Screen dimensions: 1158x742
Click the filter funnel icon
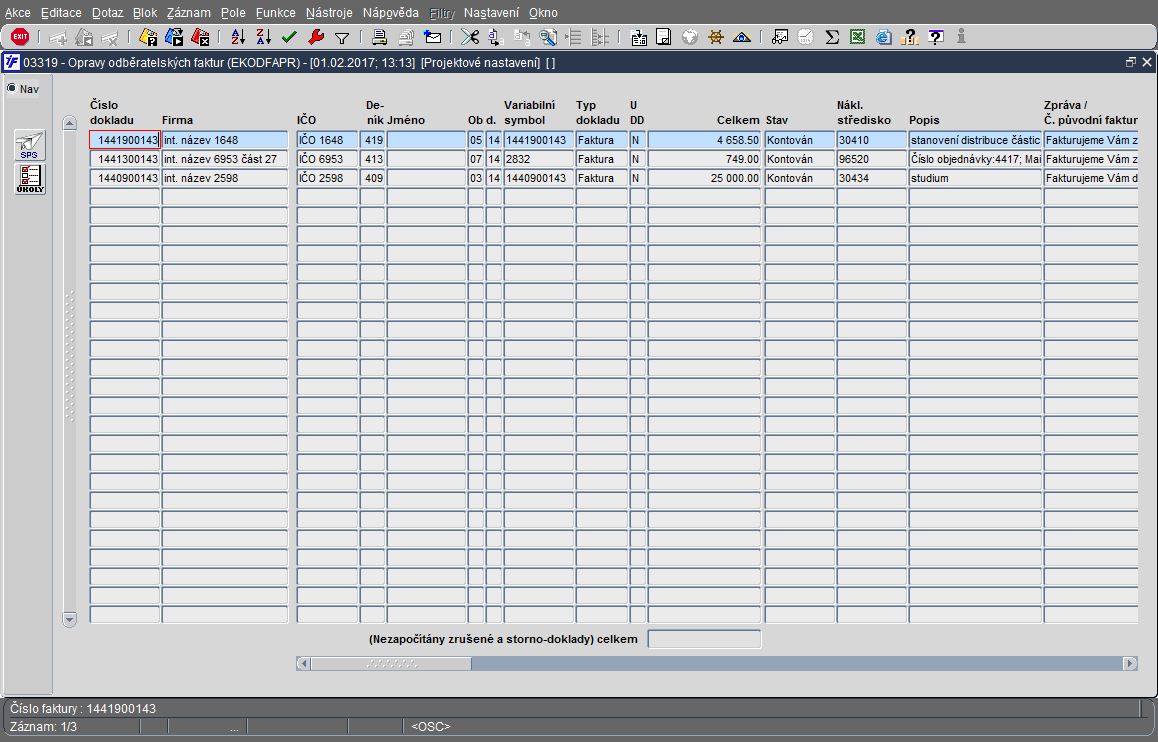(x=341, y=37)
